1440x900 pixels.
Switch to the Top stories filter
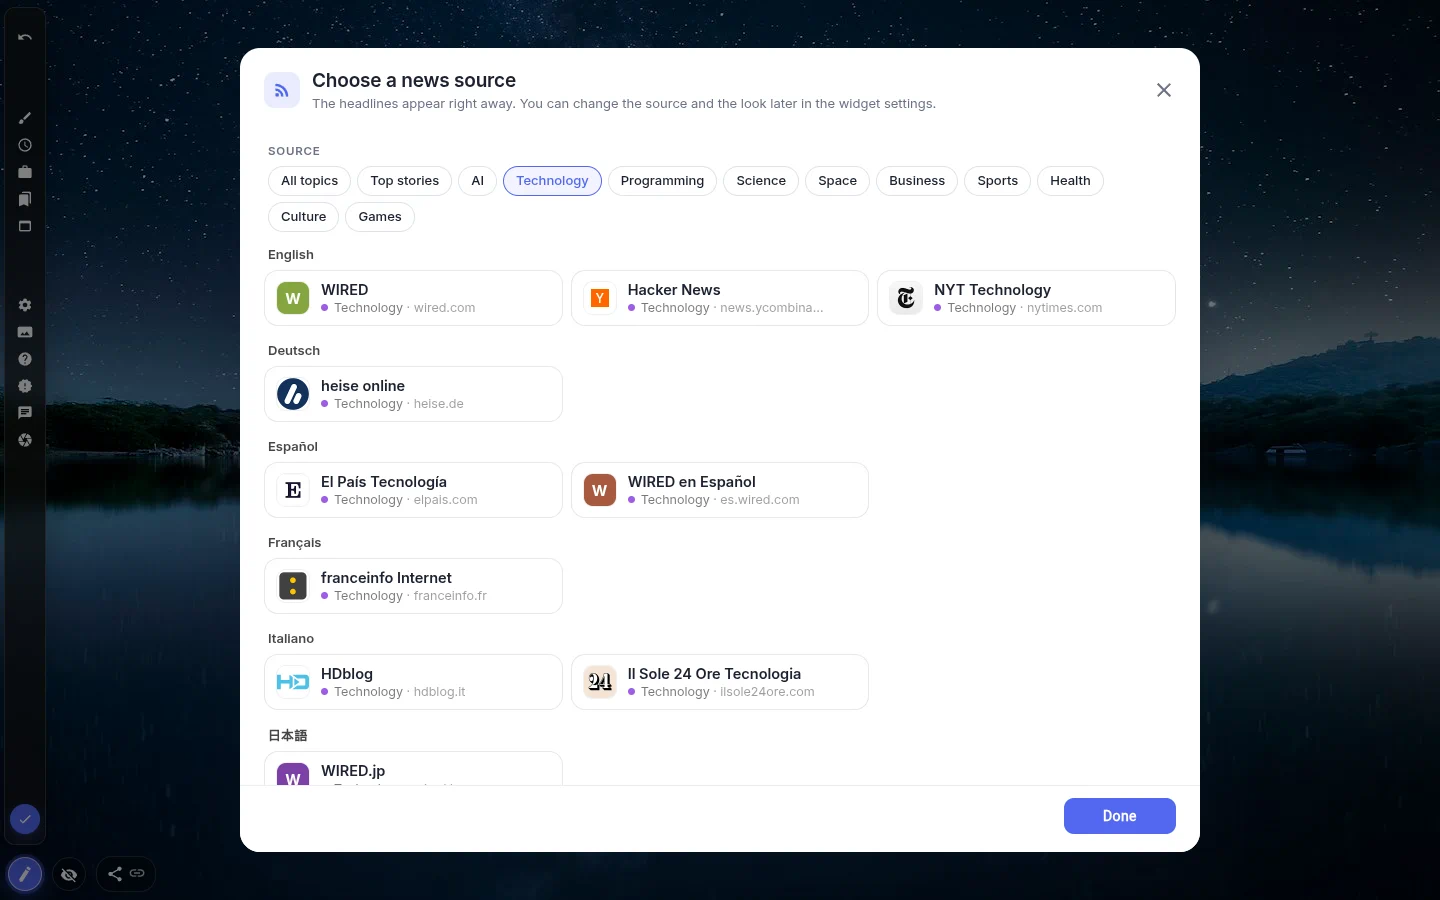[405, 181]
